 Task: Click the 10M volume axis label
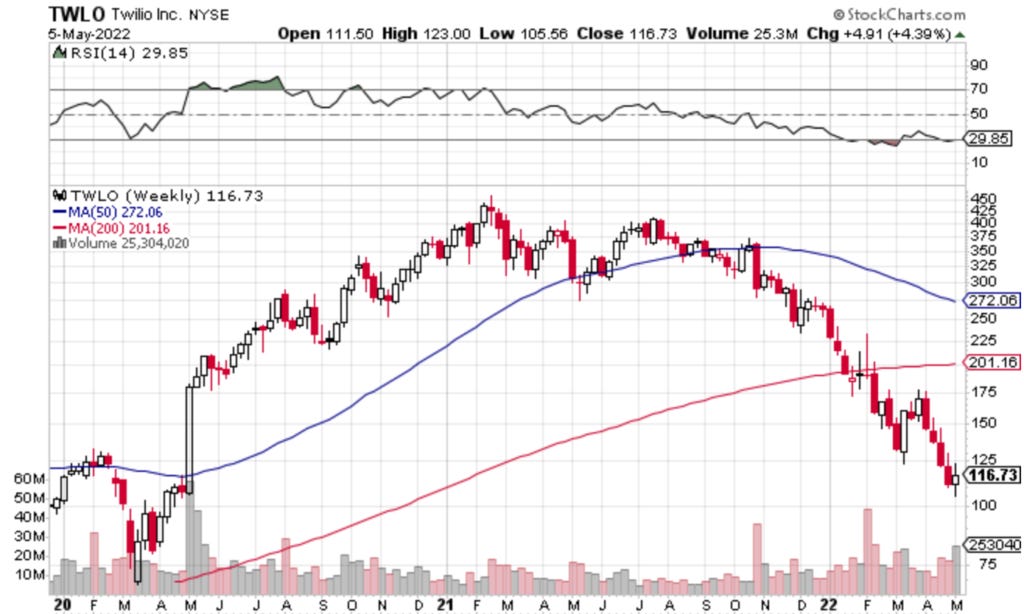pyautogui.click(x=29, y=575)
